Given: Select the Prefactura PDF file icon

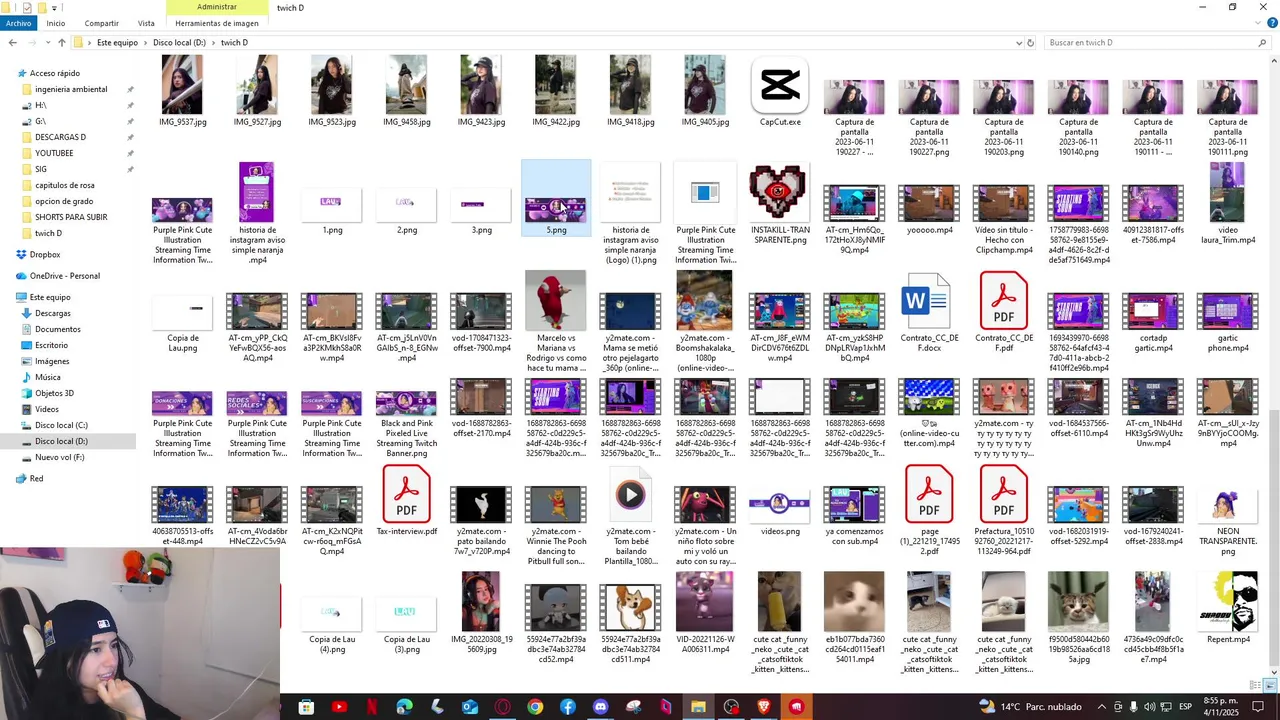Looking at the screenshot, I should (1003, 494).
